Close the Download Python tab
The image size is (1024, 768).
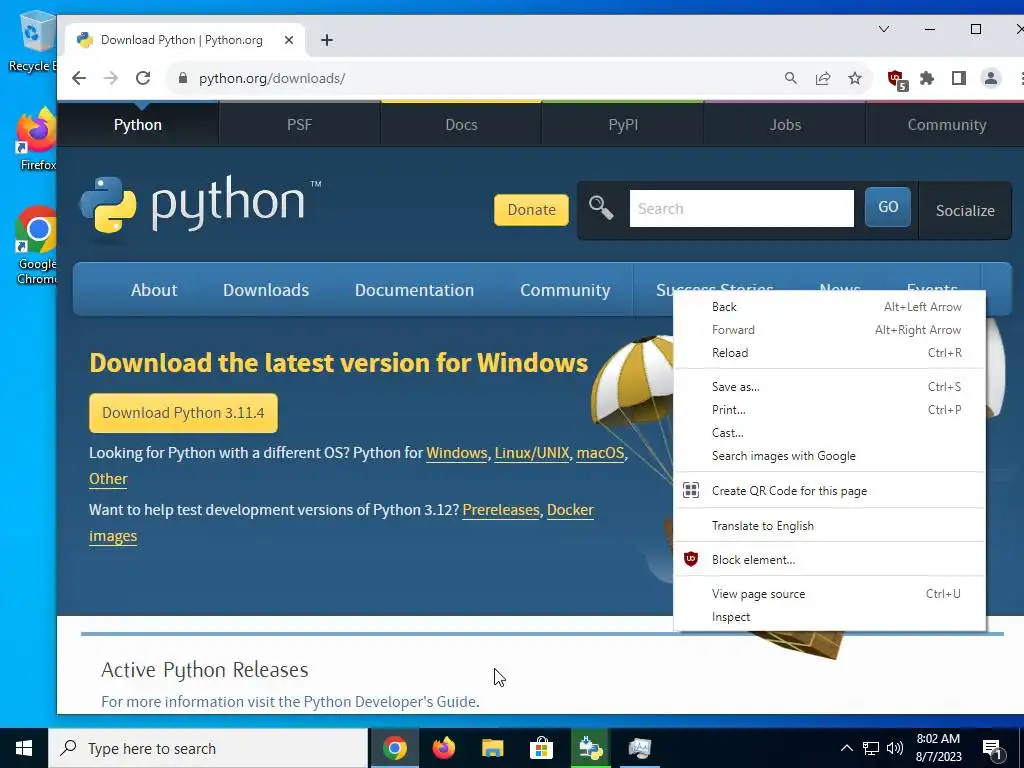[x=289, y=40]
